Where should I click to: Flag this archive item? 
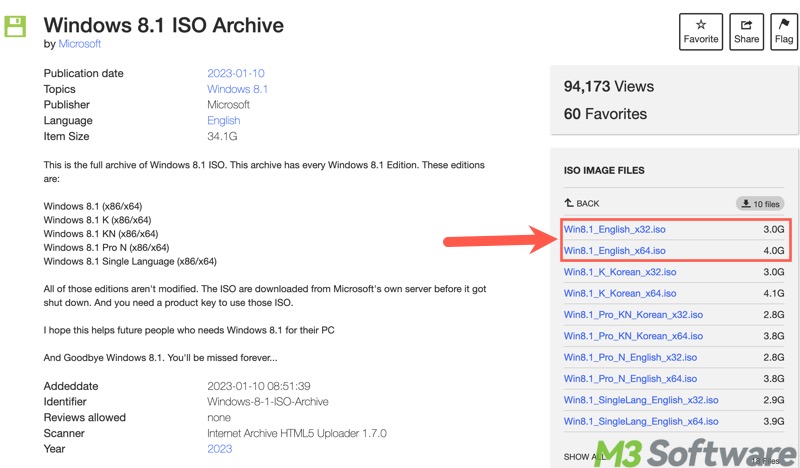coord(784,32)
